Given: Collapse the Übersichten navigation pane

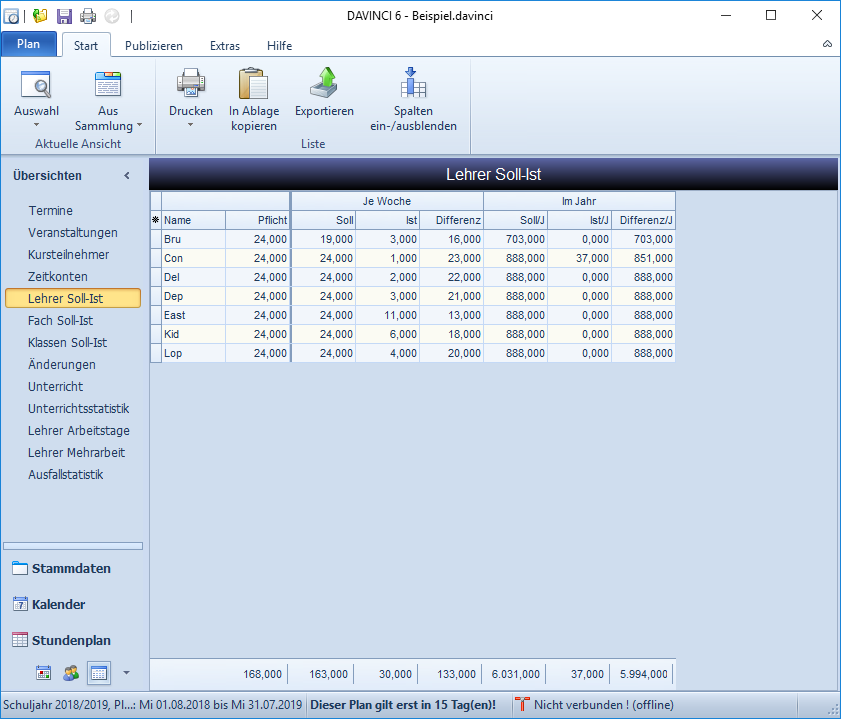Looking at the screenshot, I should pyautogui.click(x=127, y=175).
